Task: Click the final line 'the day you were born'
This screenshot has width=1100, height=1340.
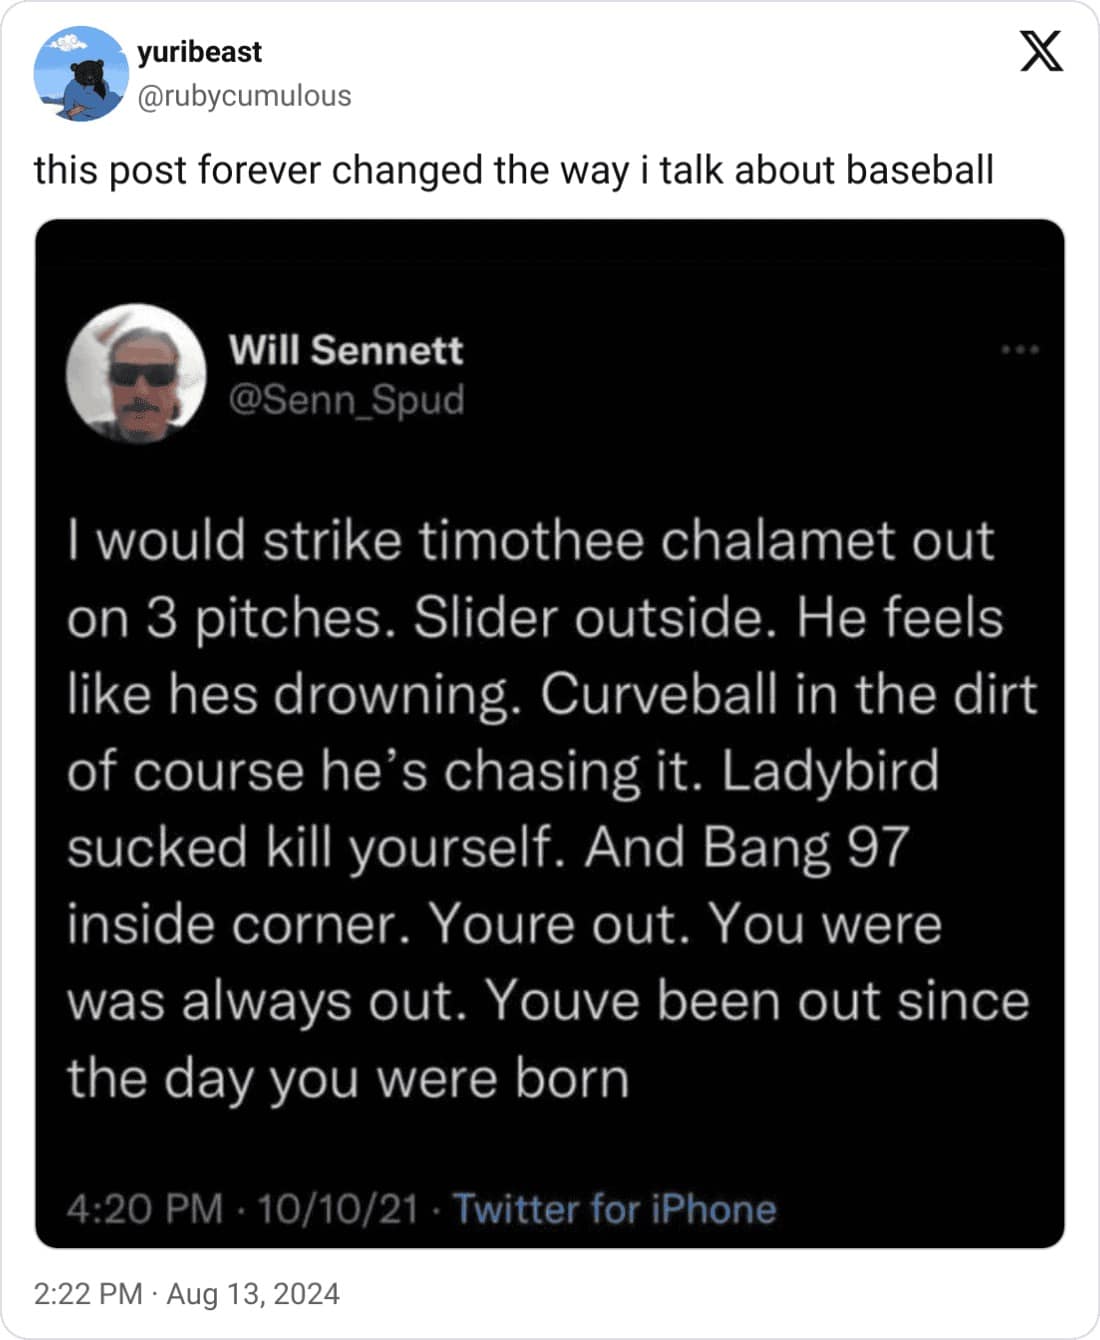Action: coord(348,1079)
